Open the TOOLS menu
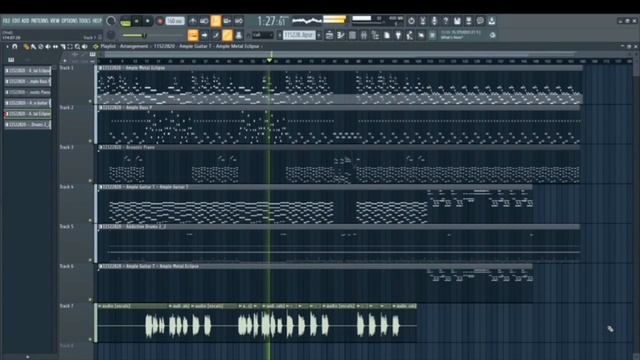Image resolution: width=640 pixels, height=360 pixels. pos(85,21)
